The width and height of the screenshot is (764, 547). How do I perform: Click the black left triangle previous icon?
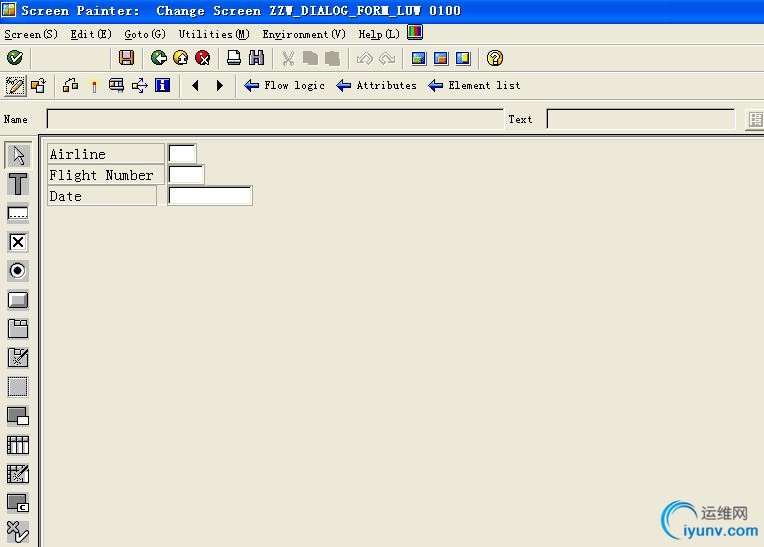click(195, 86)
